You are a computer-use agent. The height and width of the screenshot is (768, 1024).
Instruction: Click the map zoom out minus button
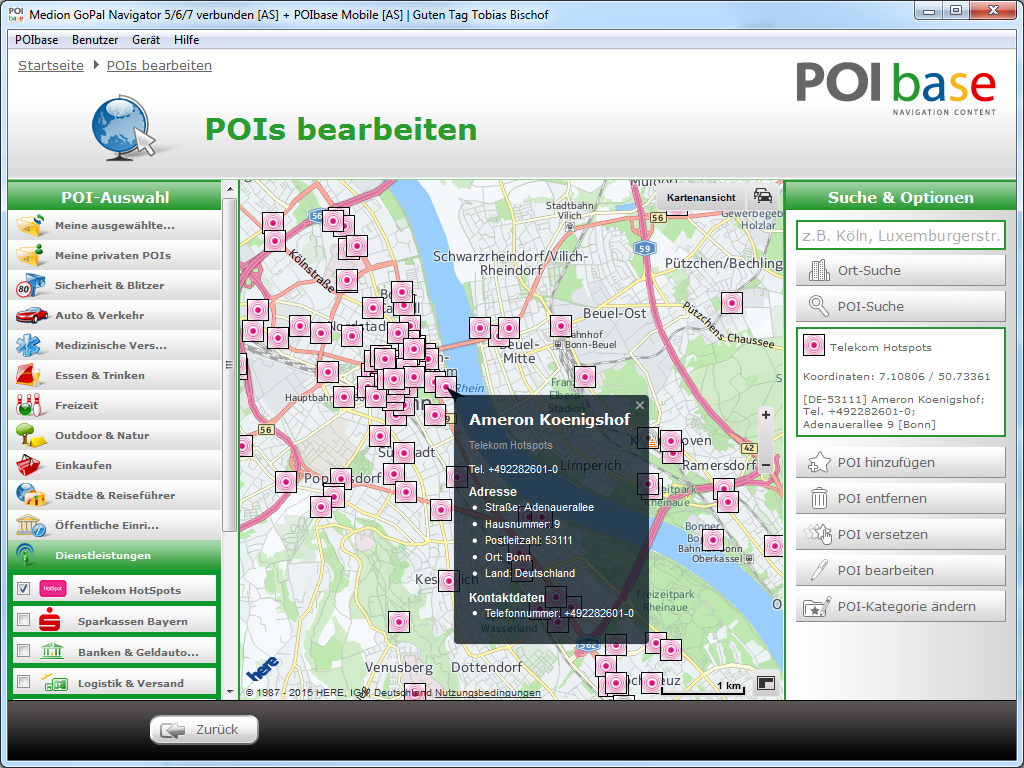point(766,464)
